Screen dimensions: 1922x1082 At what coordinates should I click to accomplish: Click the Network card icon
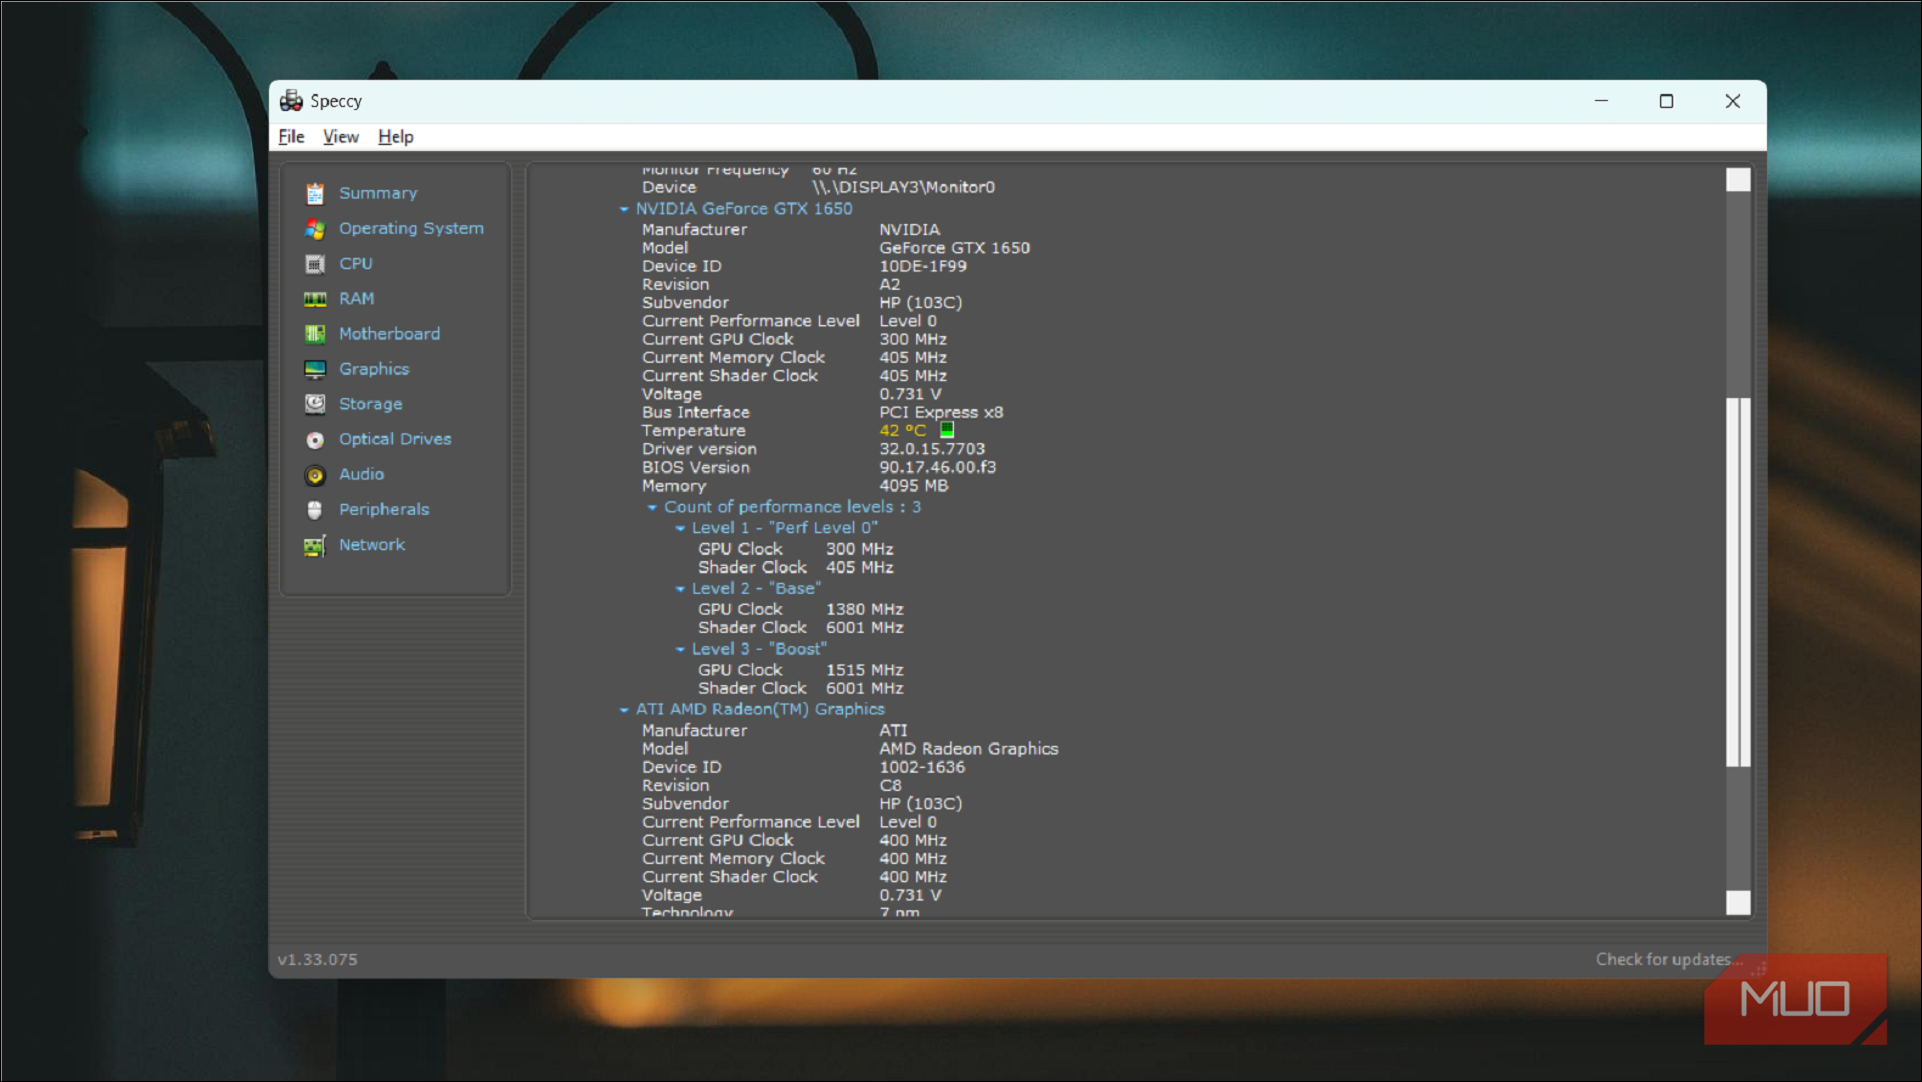coord(315,546)
